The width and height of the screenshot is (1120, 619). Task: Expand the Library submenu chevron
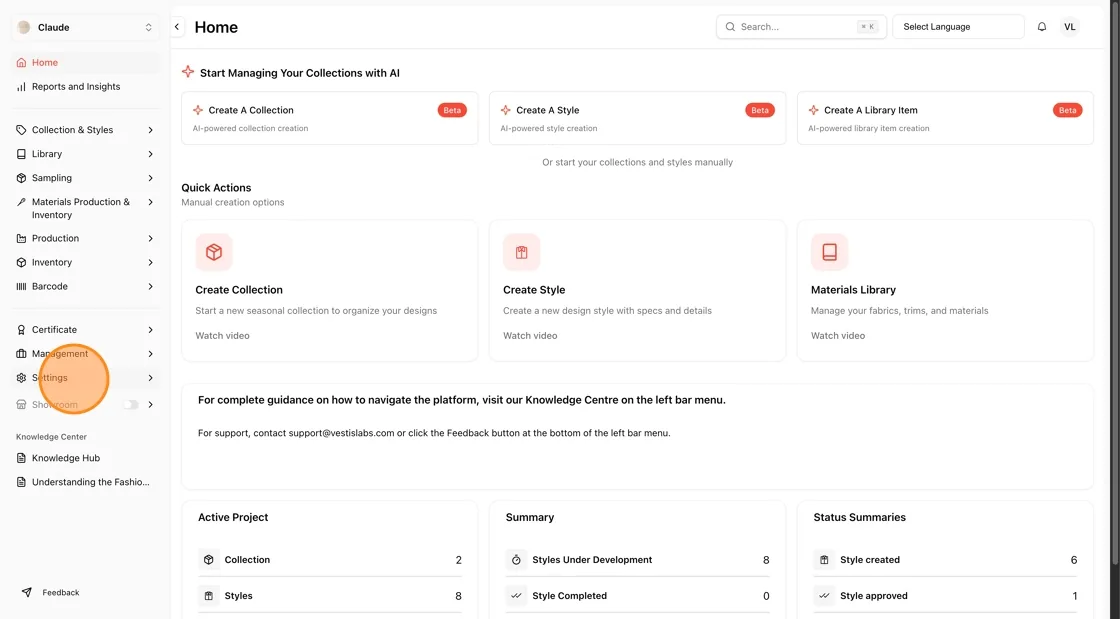(x=151, y=154)
